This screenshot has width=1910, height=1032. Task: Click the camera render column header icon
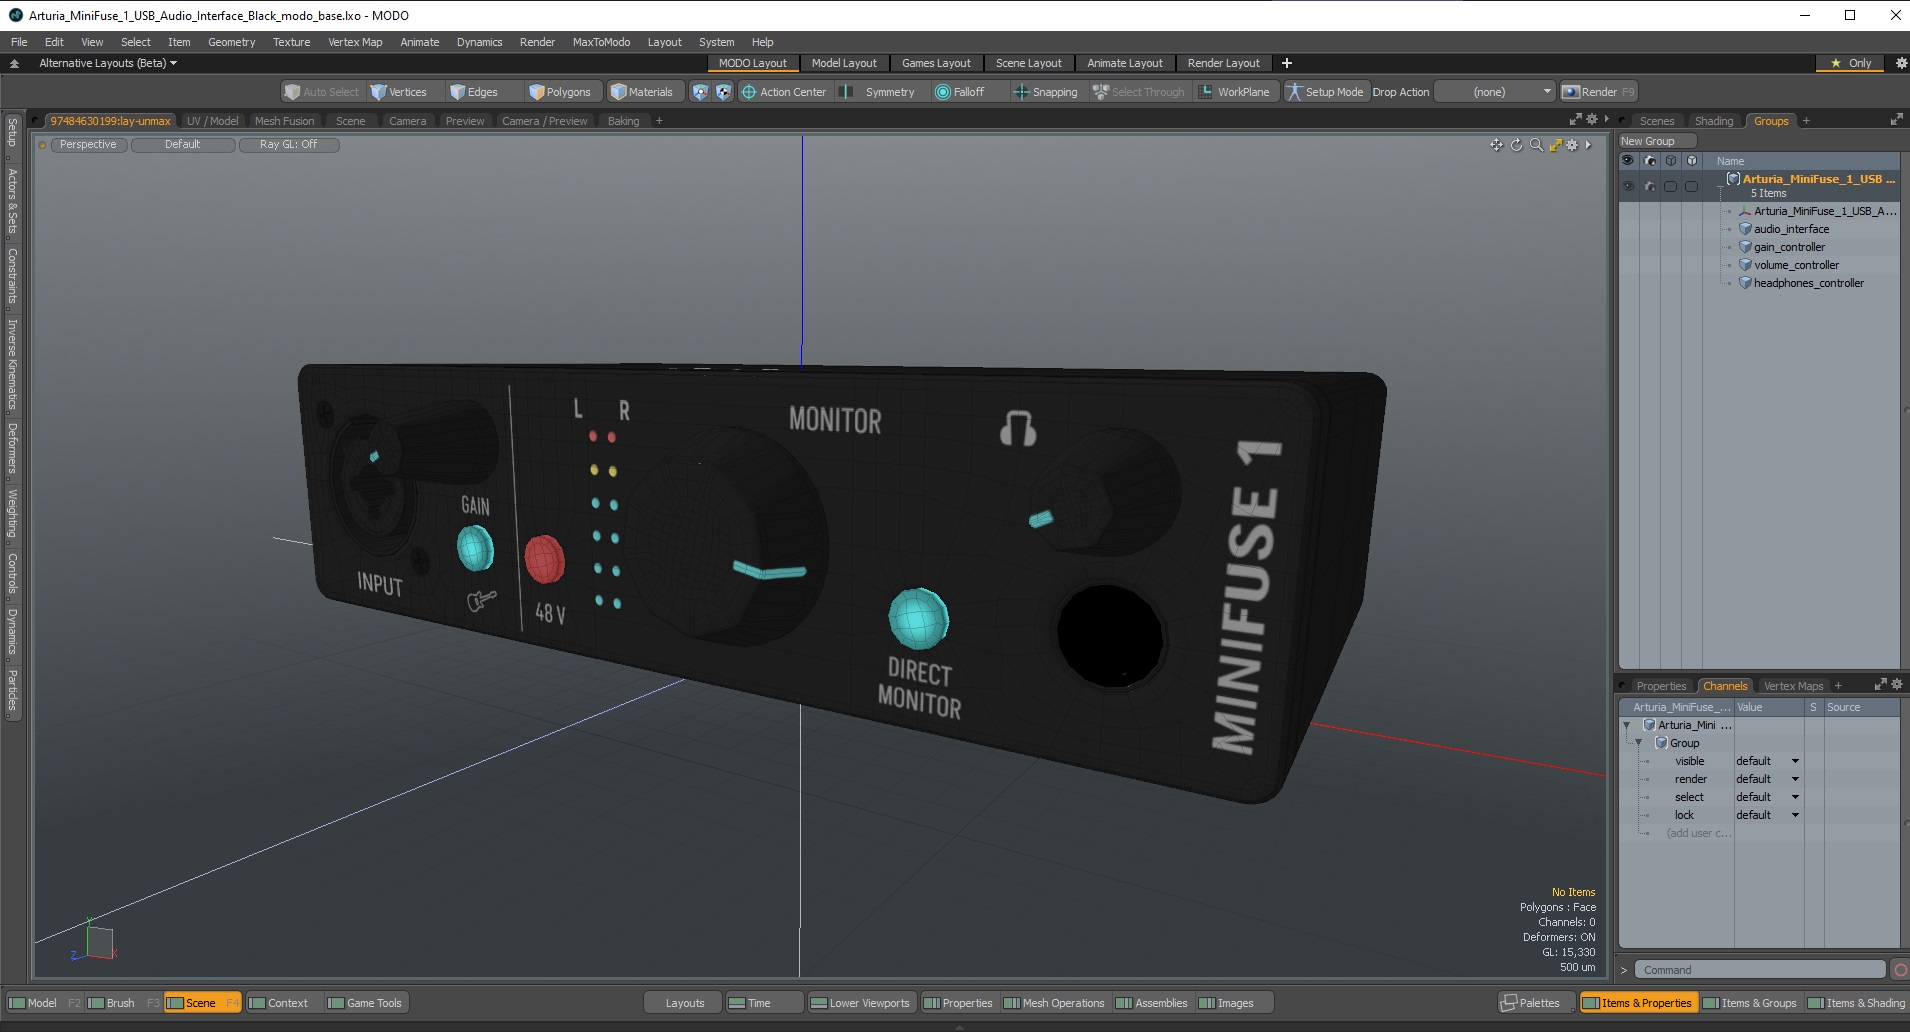pyautogui.click(x=1650, y=160)
